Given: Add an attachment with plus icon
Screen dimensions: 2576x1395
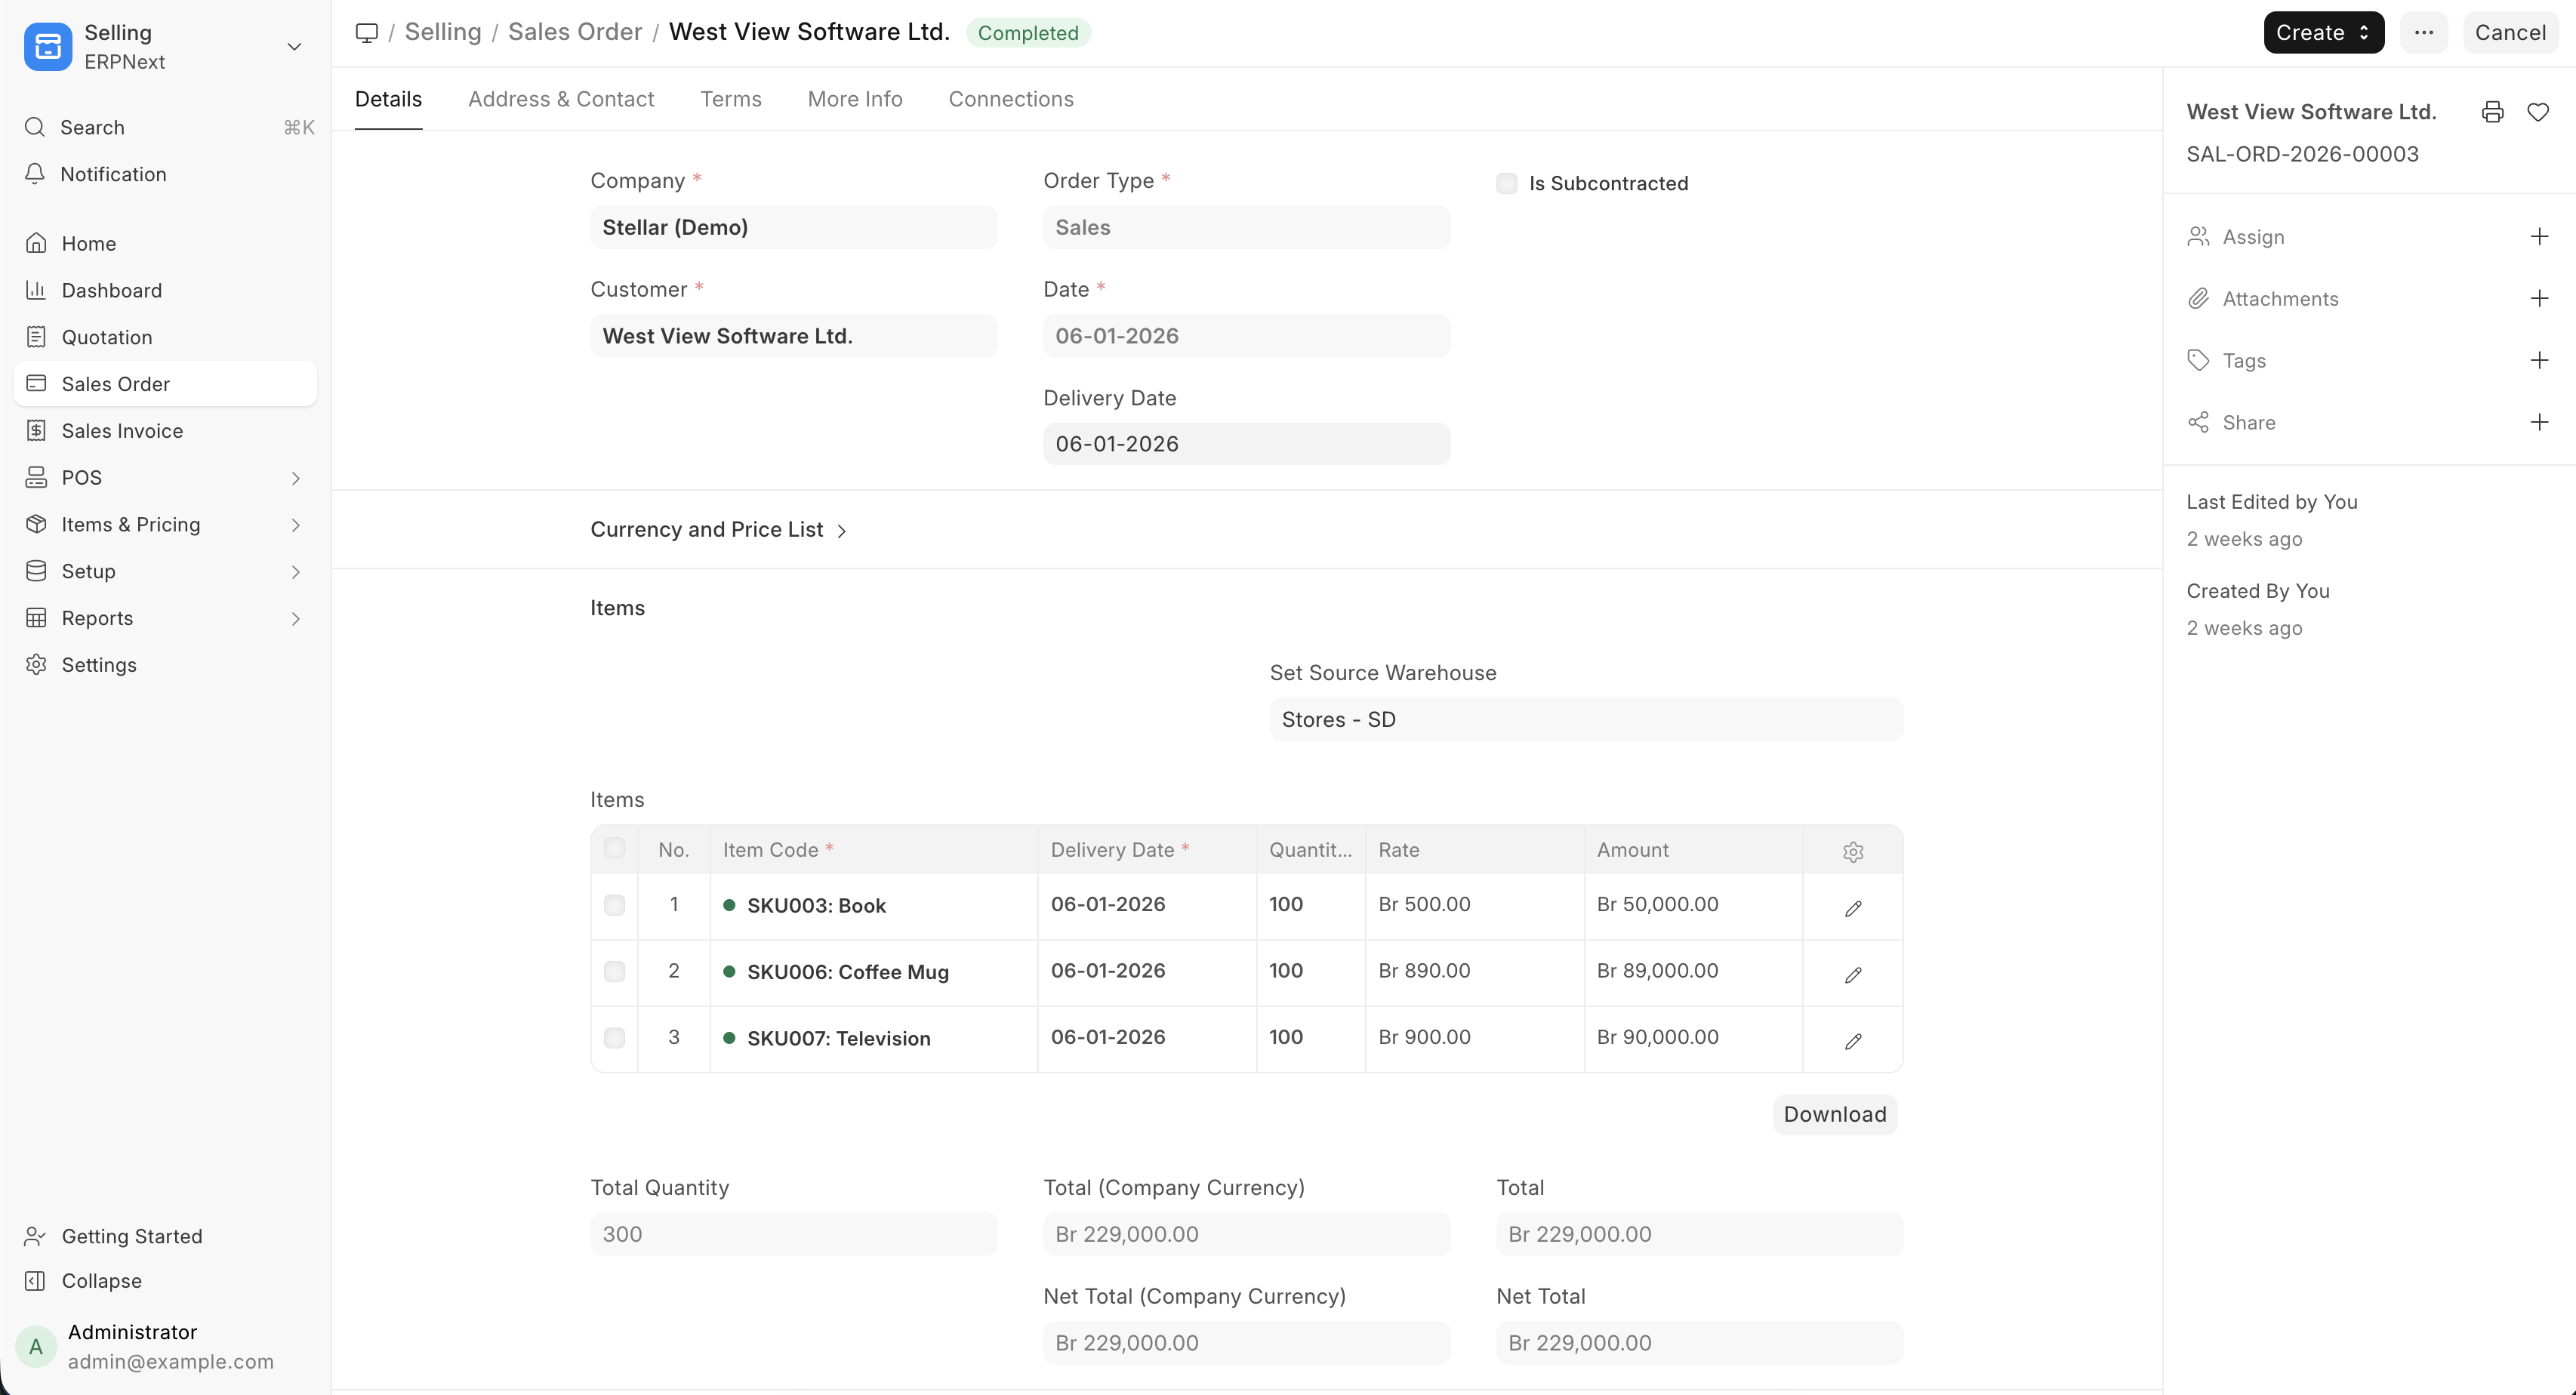Looking at the screenshot, I should pos(2539,298).
